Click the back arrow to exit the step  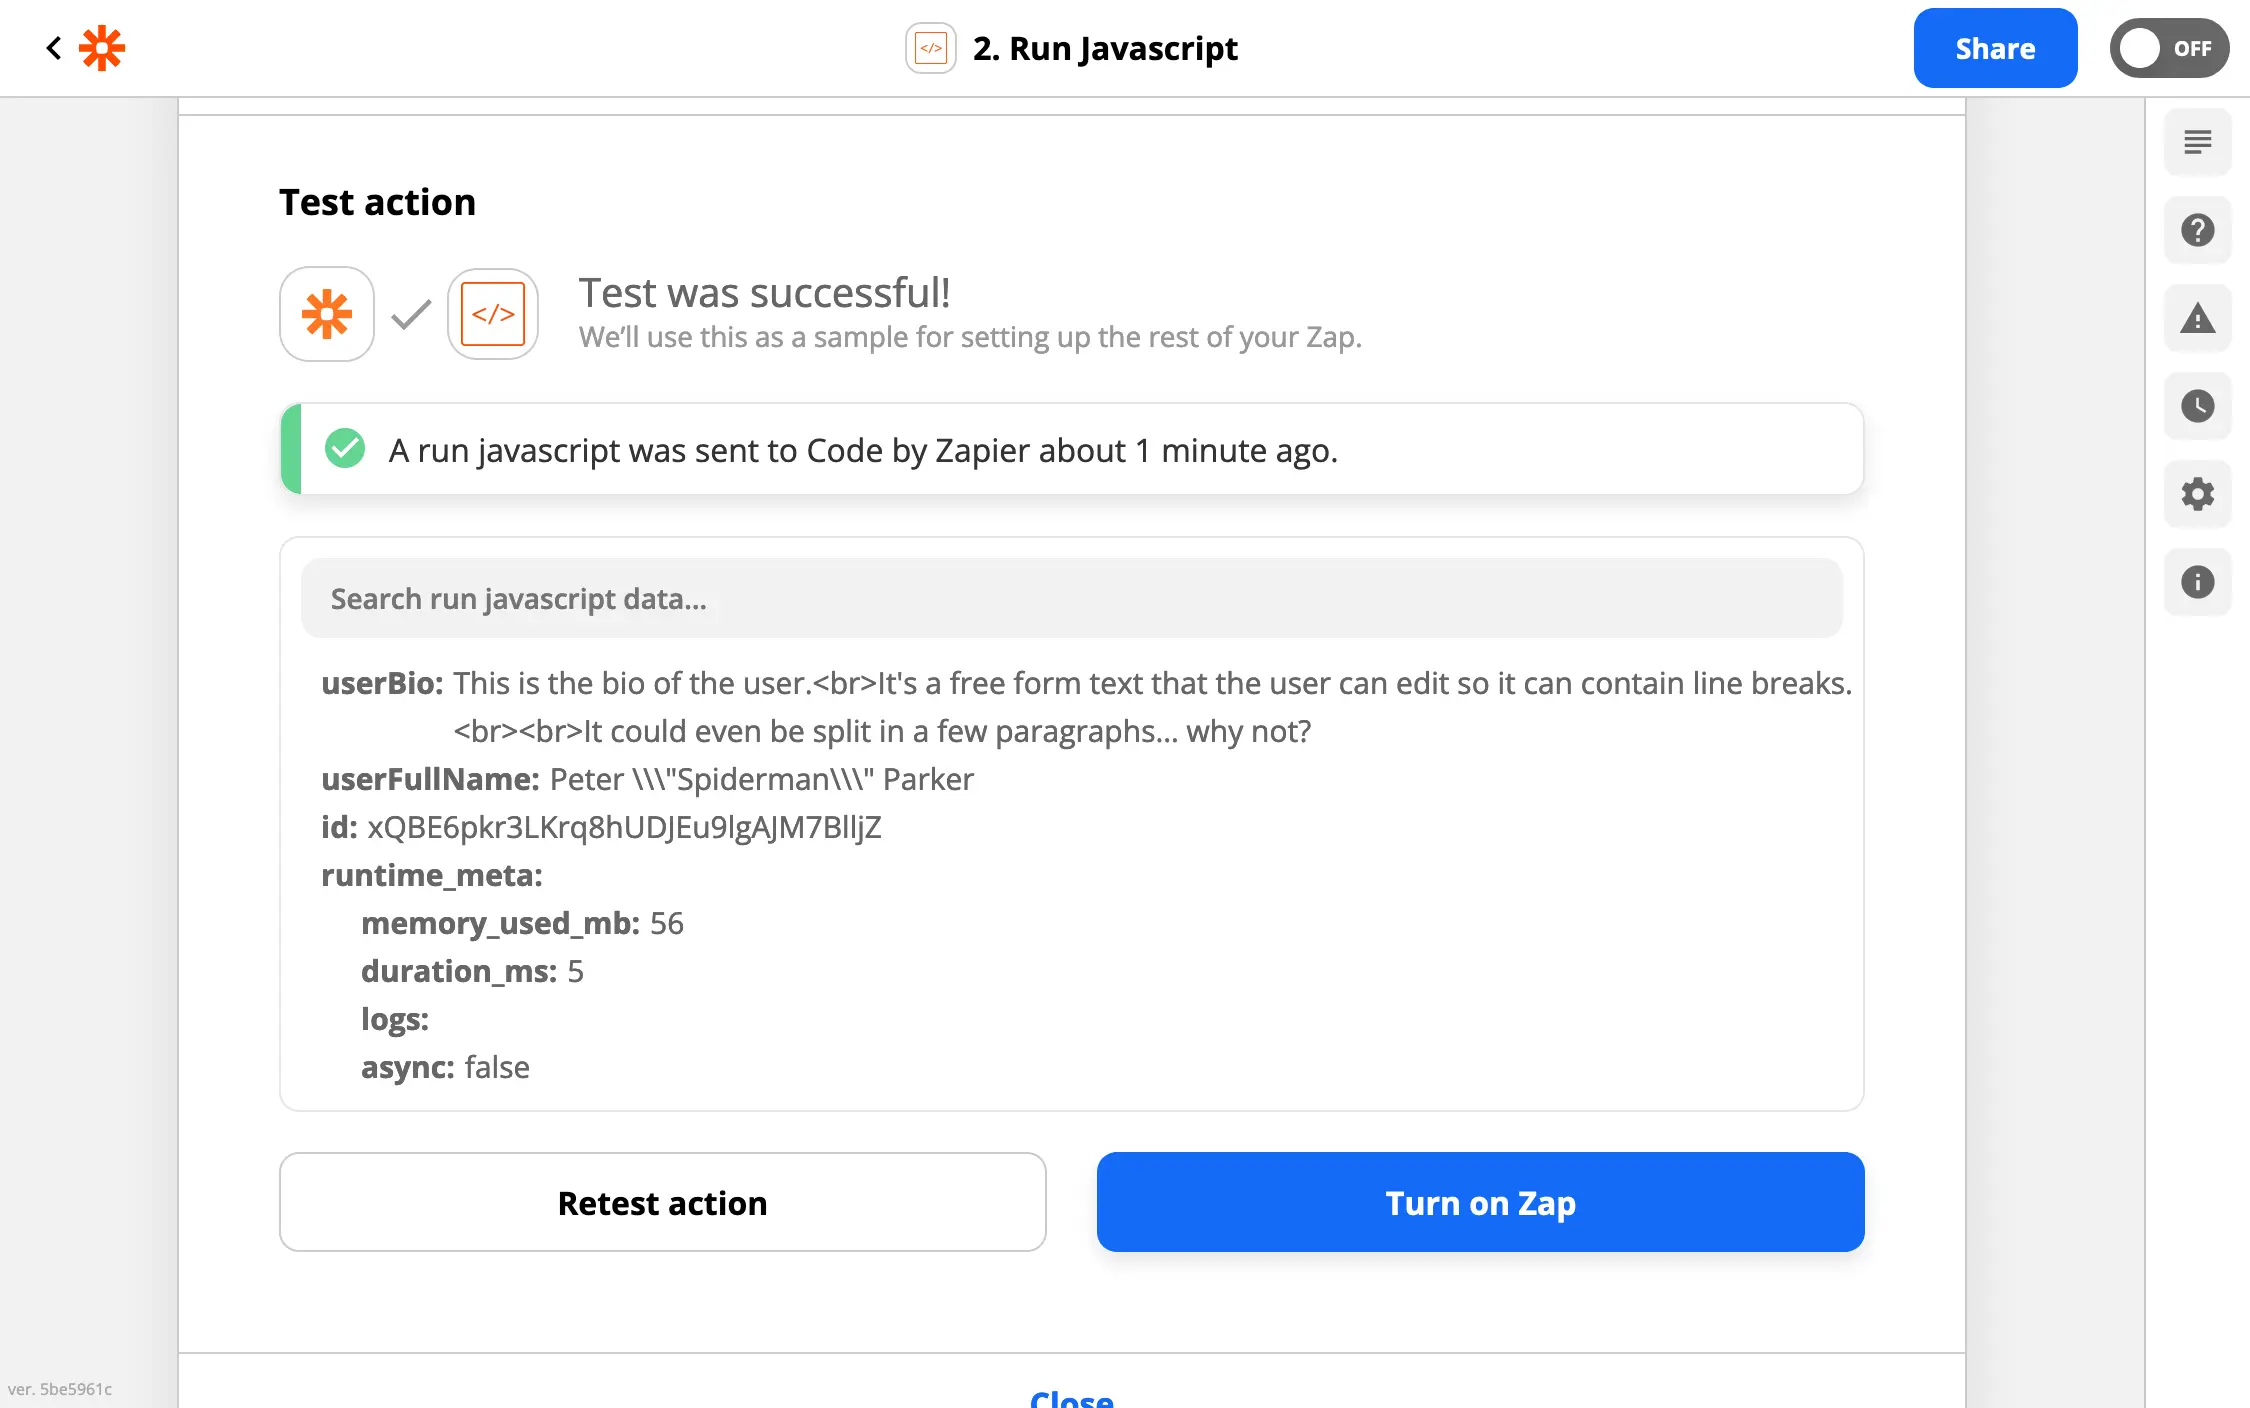53,47
